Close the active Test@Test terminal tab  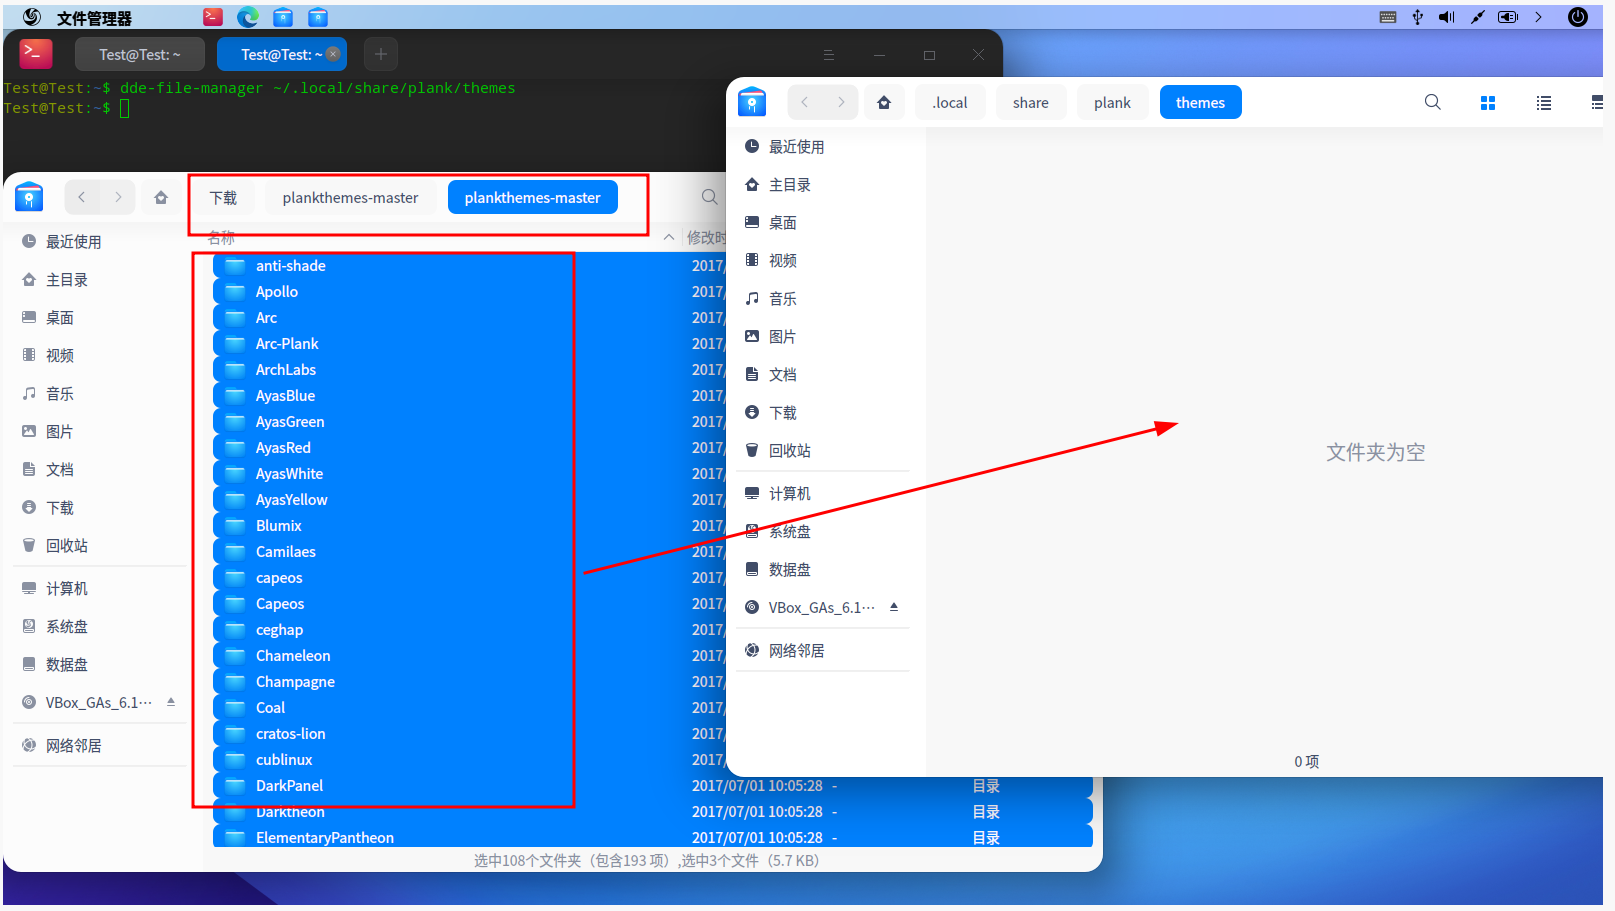point(333,54)
